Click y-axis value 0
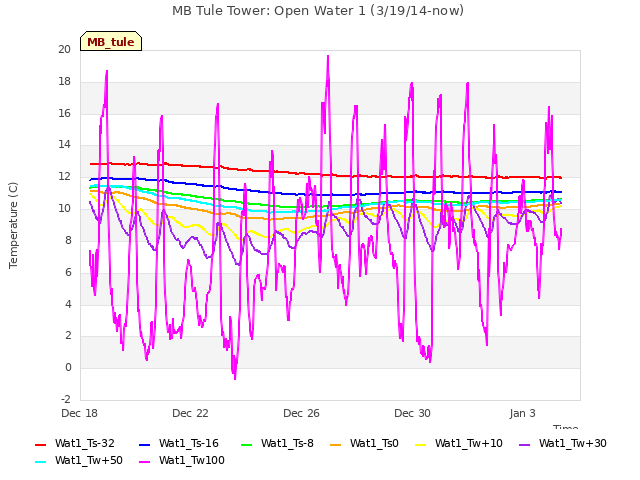The image size is (640, 480). [68, 367]
